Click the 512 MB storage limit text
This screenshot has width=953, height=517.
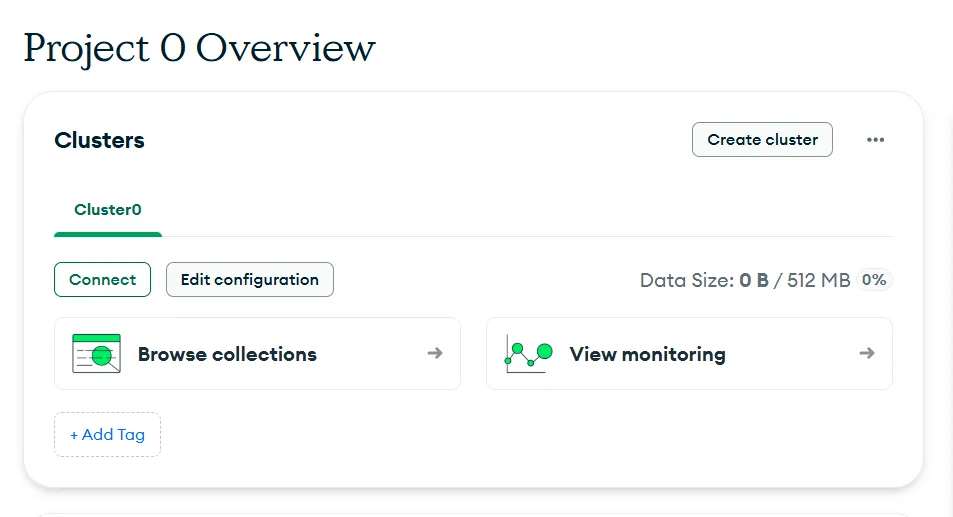coord(819,280)
